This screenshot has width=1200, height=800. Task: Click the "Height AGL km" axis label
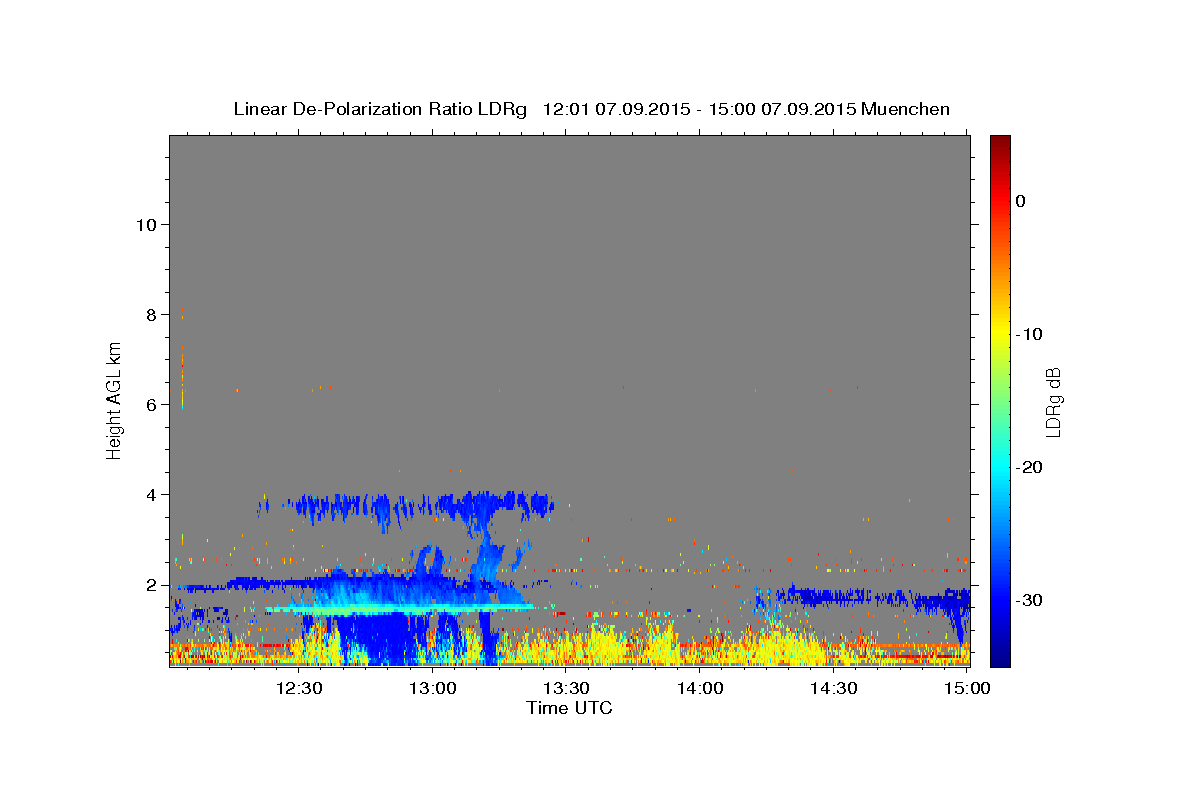point(115,400)
